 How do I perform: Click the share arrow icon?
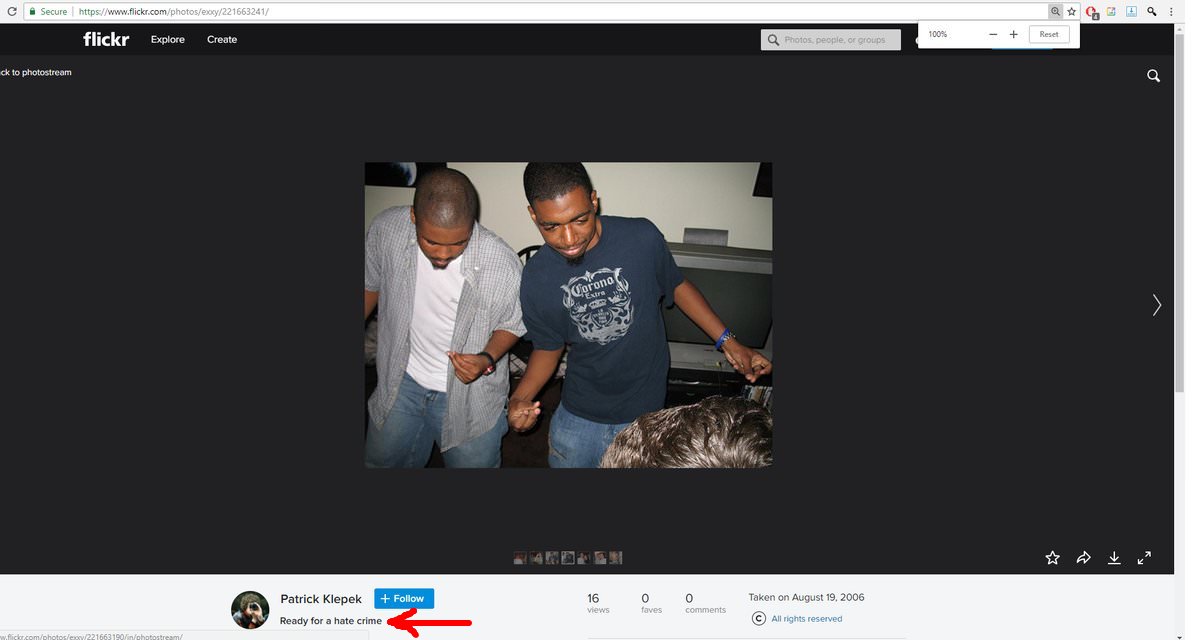coord(1083,558)
